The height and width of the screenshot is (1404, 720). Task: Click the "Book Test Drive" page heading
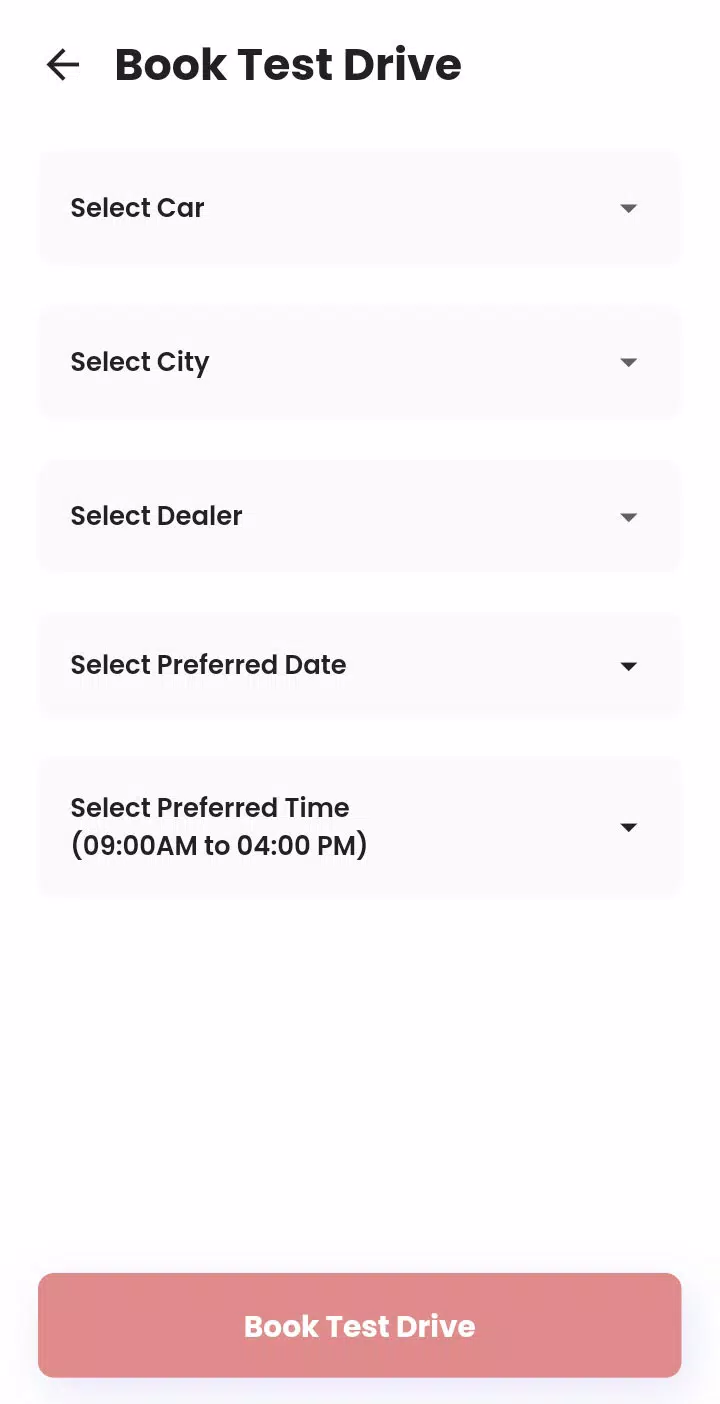tap(288, 65)
